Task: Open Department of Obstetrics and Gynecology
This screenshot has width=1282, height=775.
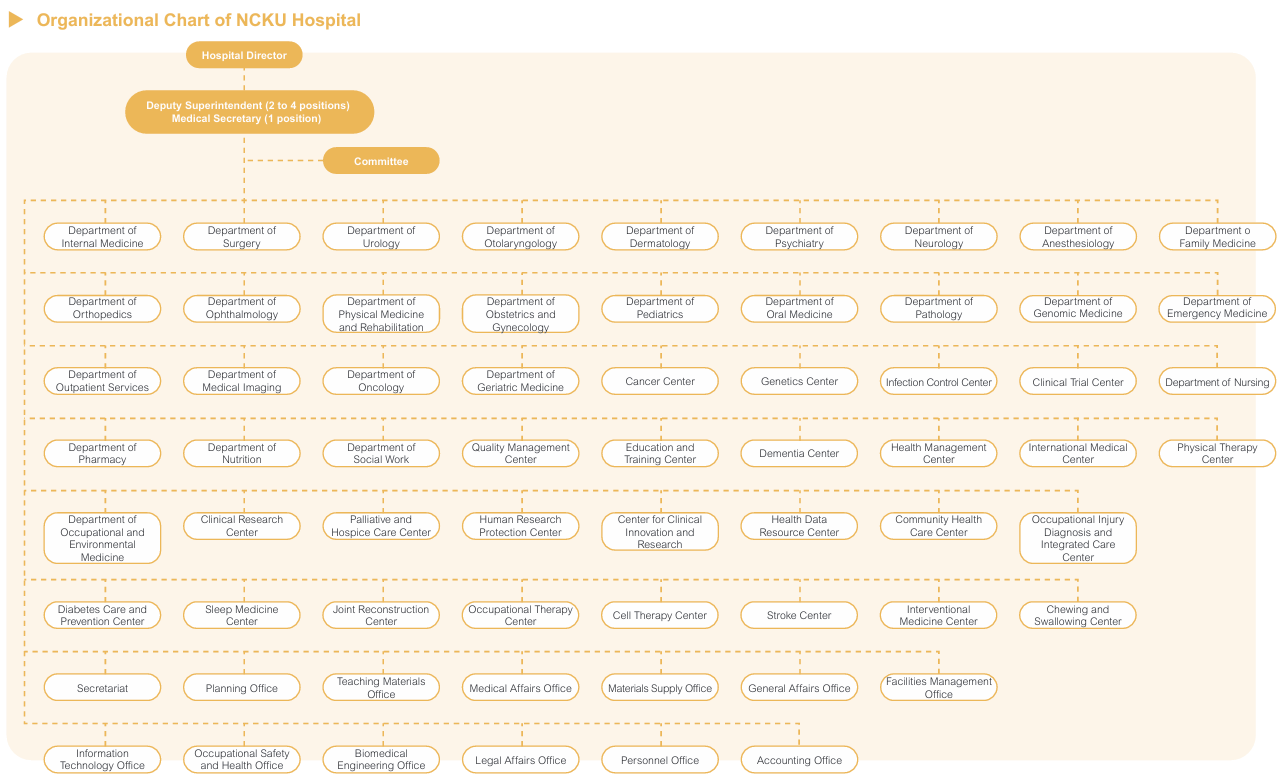Action: tap(521, 314)
